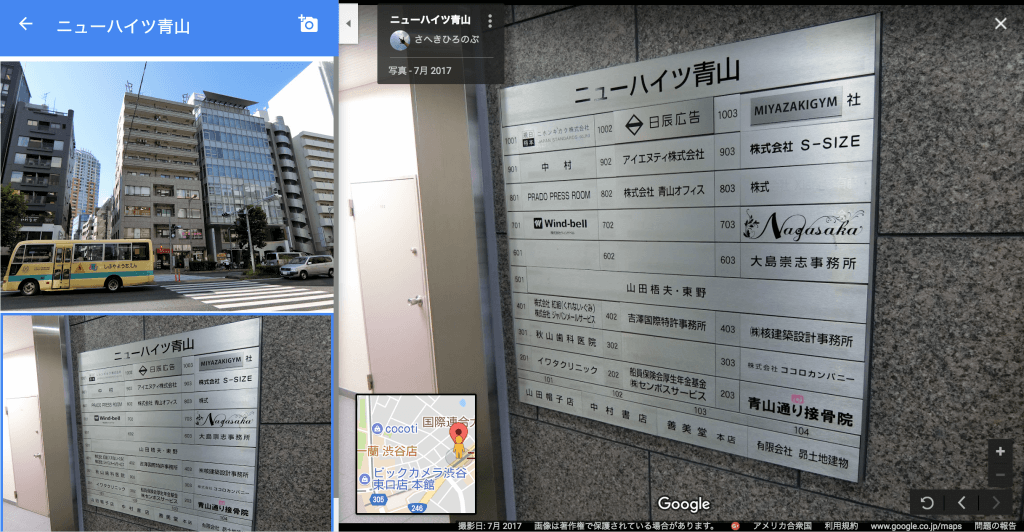Viewport: 1024px width, 532px height.
Task: Click 問題の報告 report link
Action: 995,525
